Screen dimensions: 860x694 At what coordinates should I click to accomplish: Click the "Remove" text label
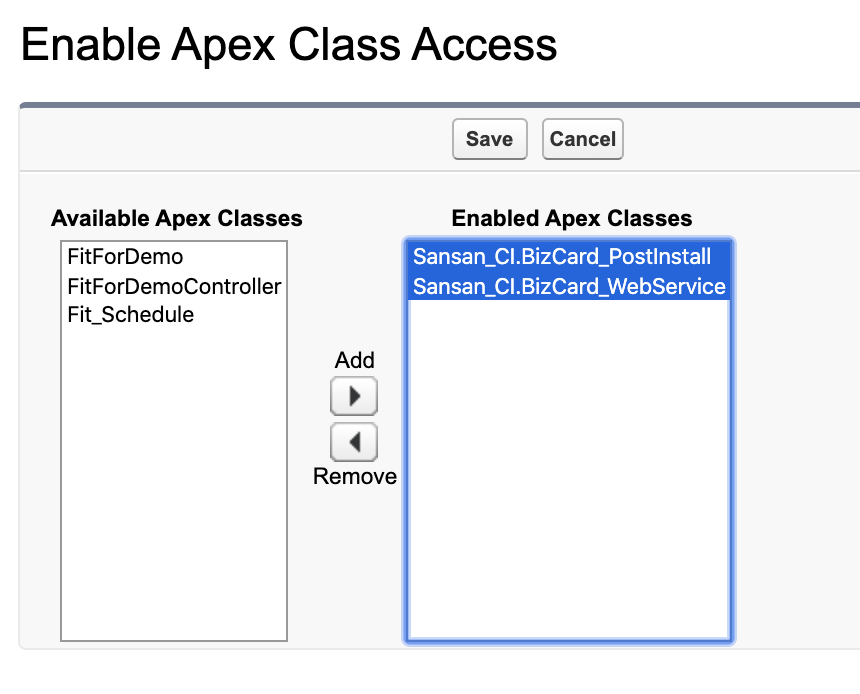[x=355, y=477]
